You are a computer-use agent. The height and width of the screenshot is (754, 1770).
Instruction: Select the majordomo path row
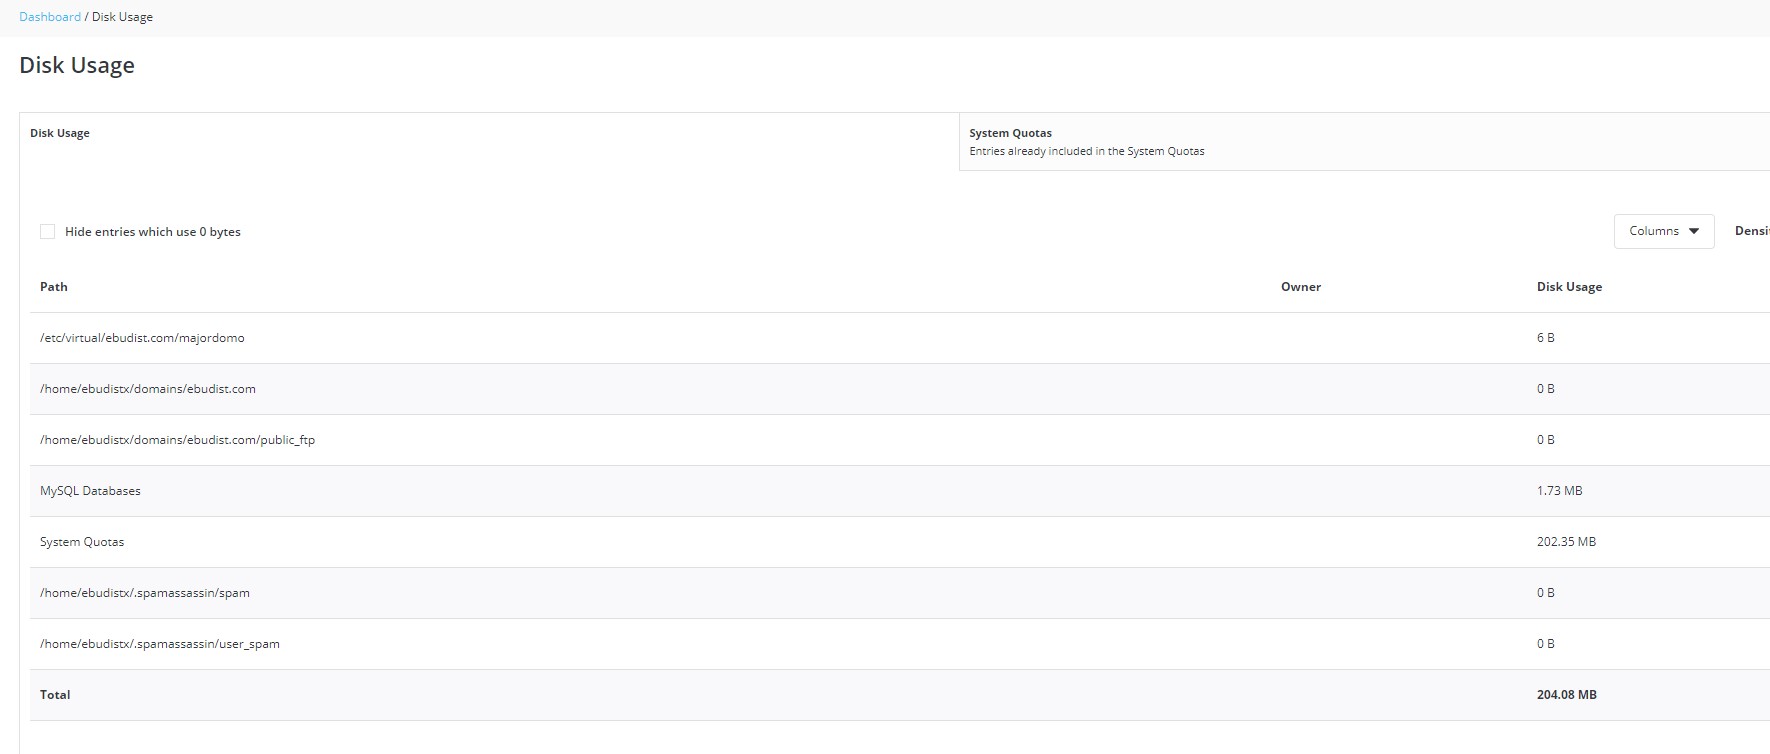point(142,338)
